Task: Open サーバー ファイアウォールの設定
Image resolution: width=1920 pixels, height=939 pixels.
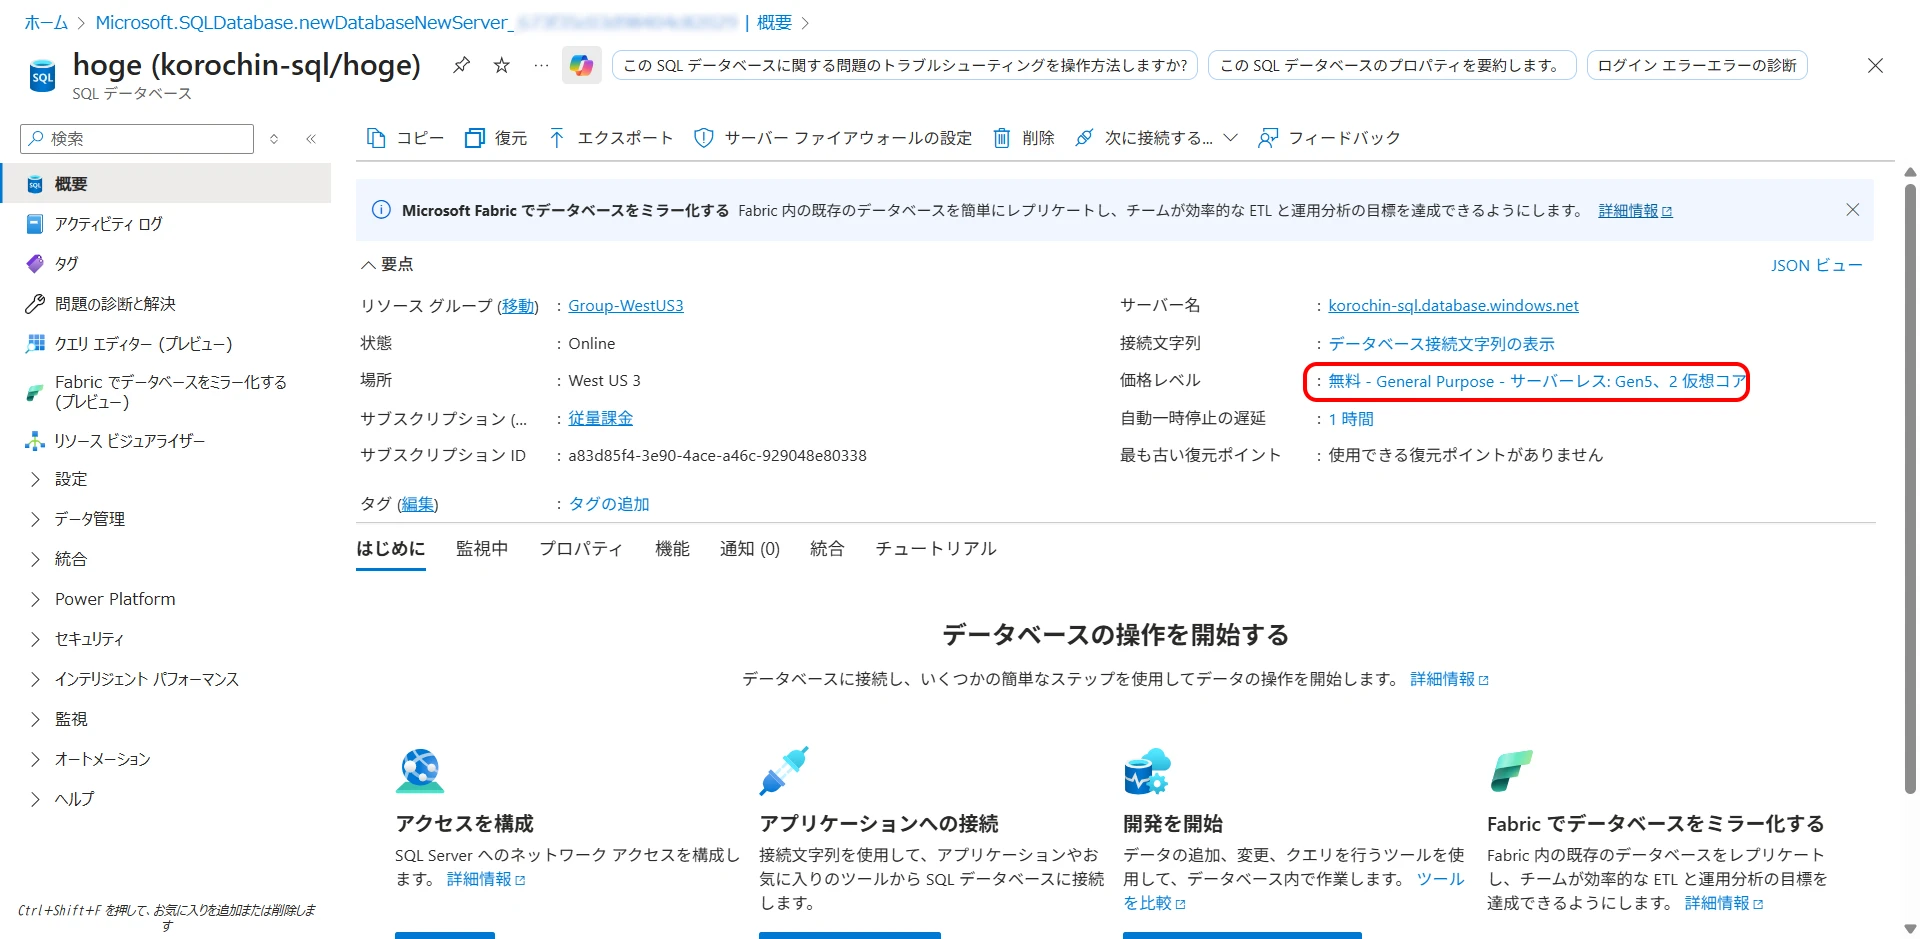Action: [833, 138]
